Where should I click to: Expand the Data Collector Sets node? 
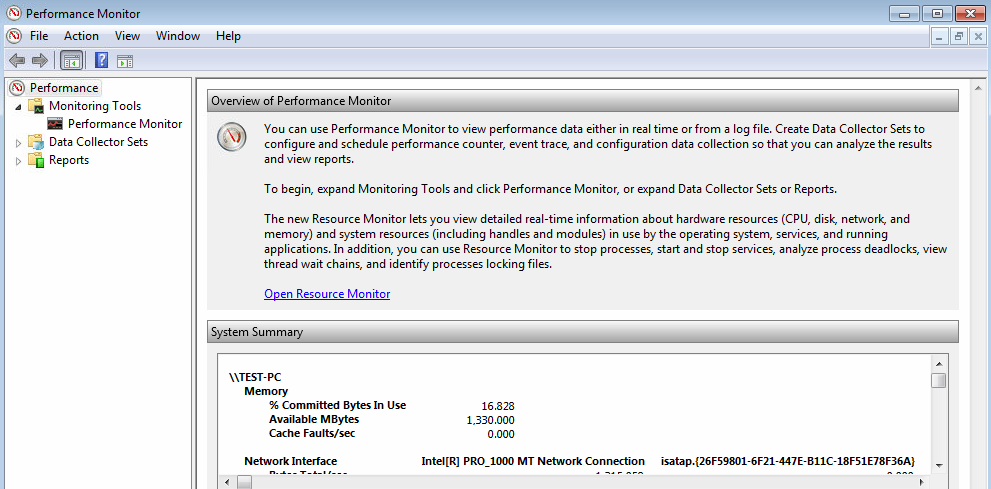pyautogui.click(x=18, y=143)
